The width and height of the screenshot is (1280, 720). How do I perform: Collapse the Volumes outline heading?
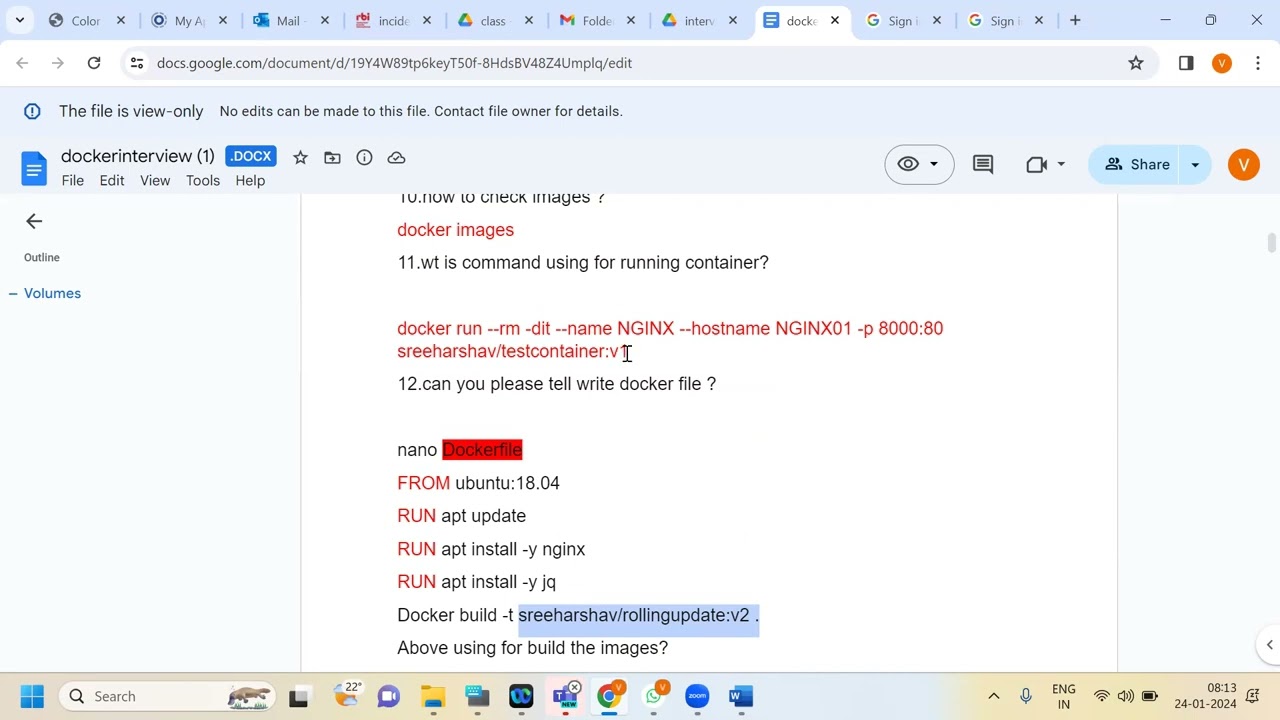click(x=13, y=293)
